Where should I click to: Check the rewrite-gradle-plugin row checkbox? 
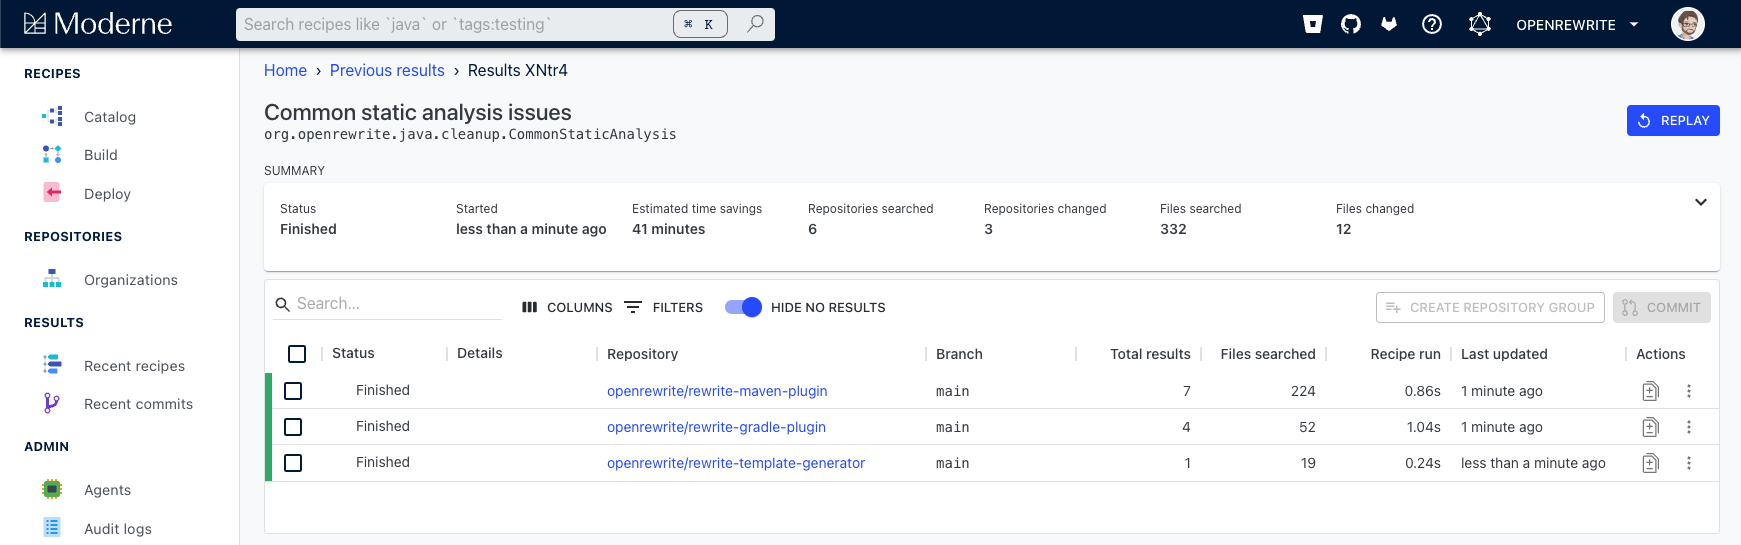point(293,427)
